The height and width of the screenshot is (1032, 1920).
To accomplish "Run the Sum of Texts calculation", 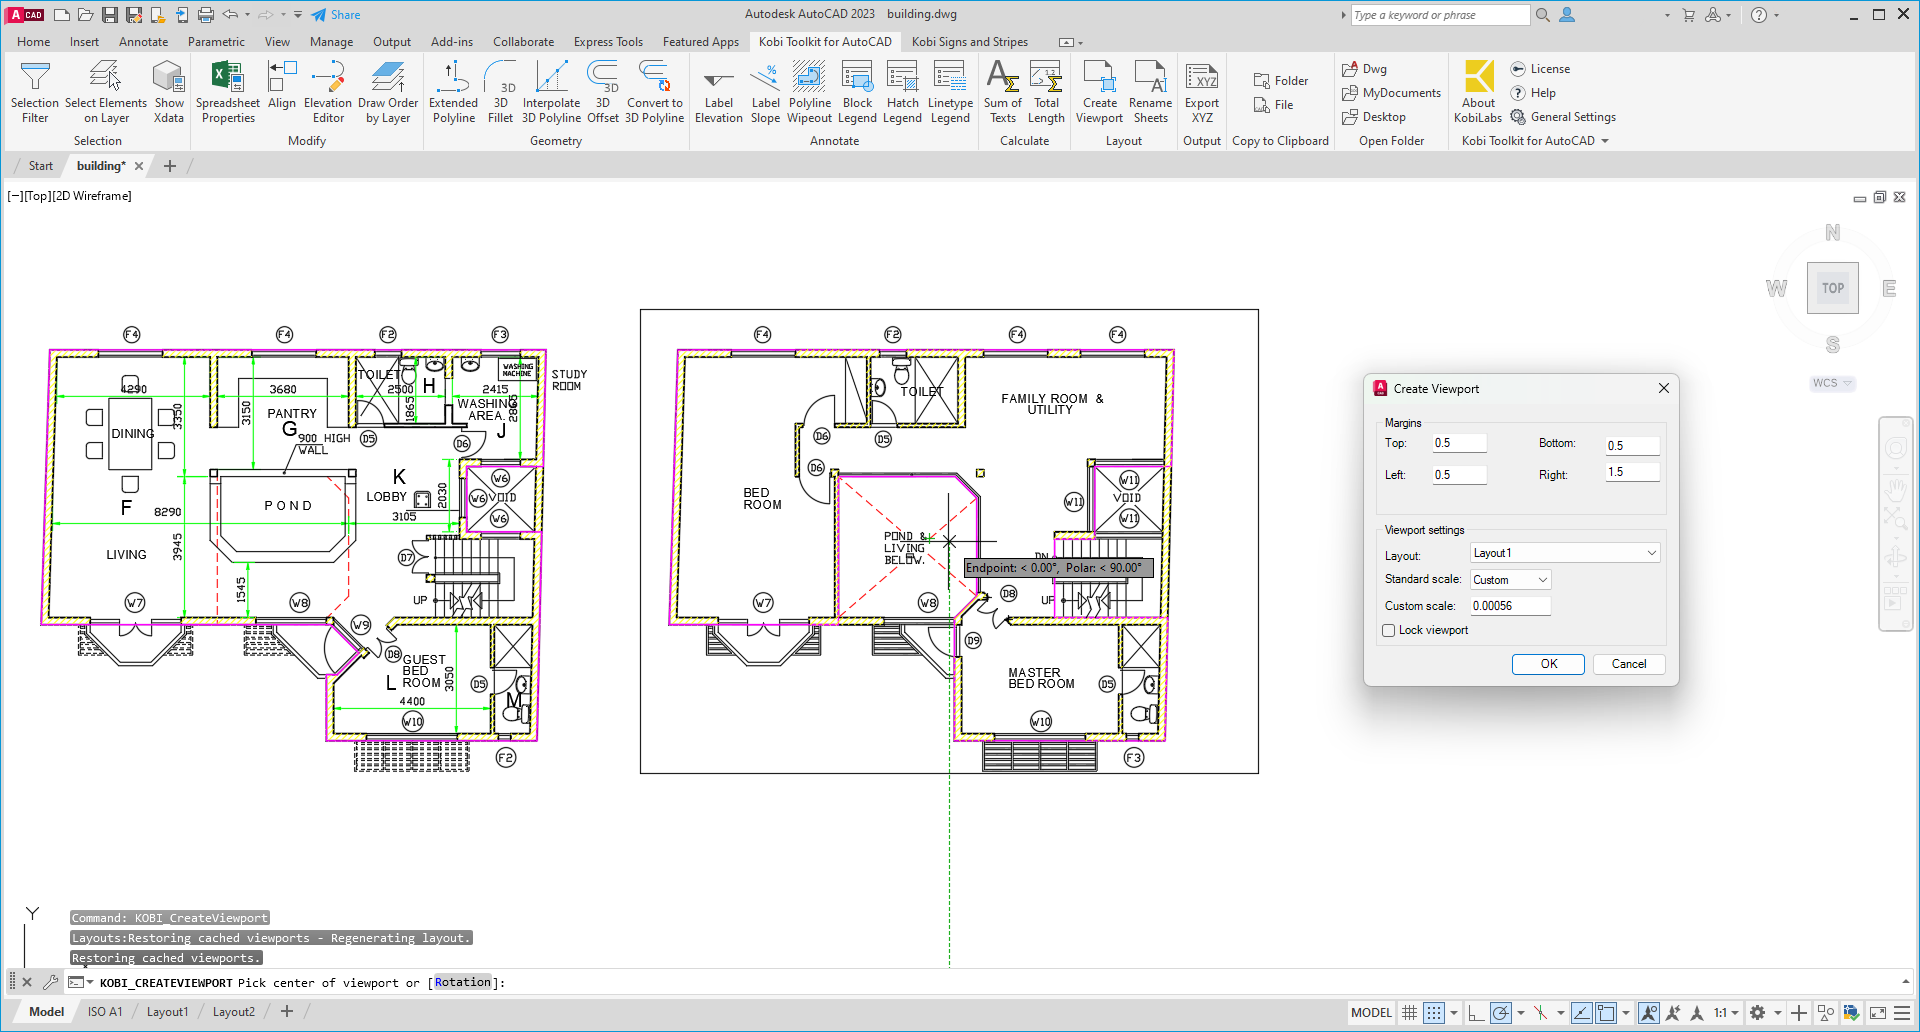I will point(1003,92).
